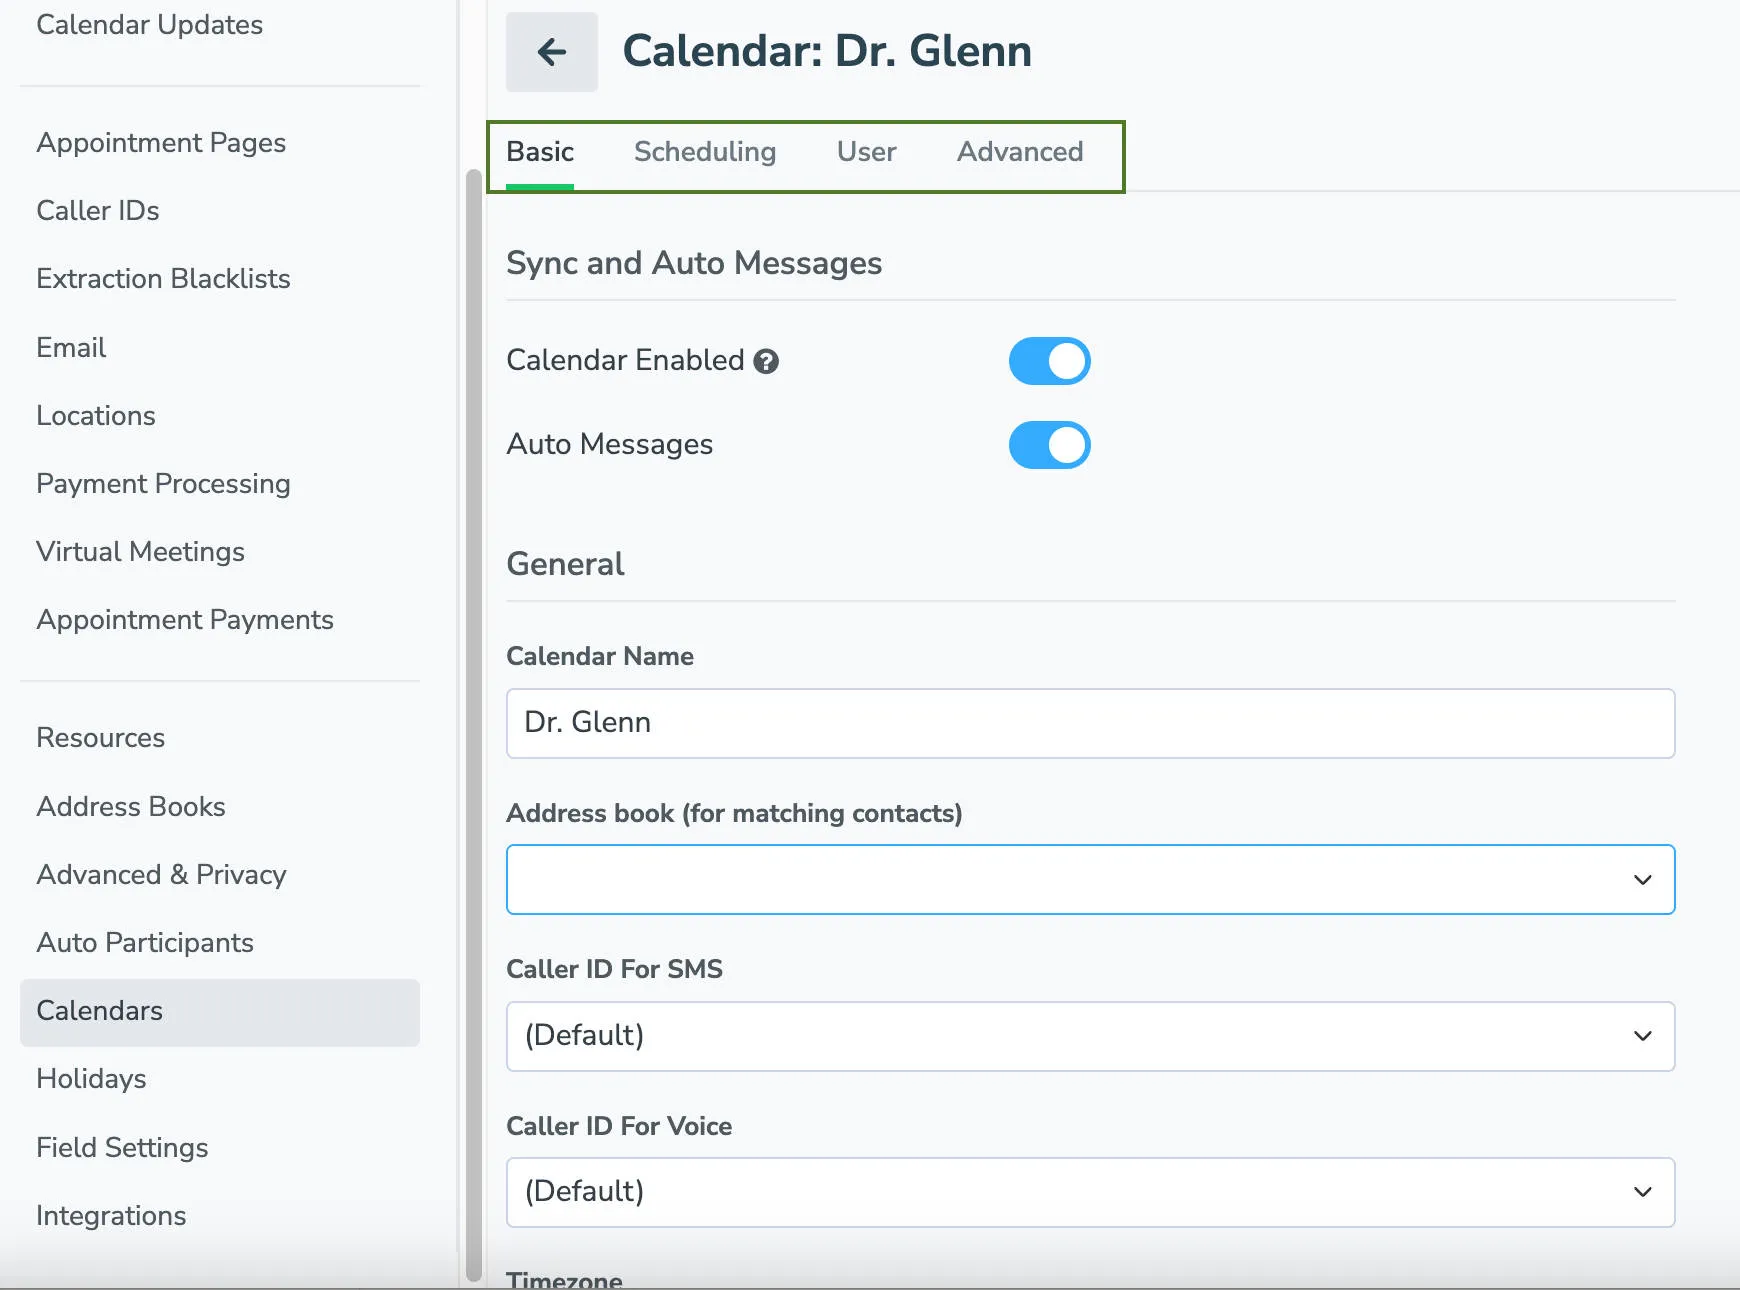Select Virtual Meetings from sidebar
The height and width of the screenshot is (1290, 1740).
(140, 551)
